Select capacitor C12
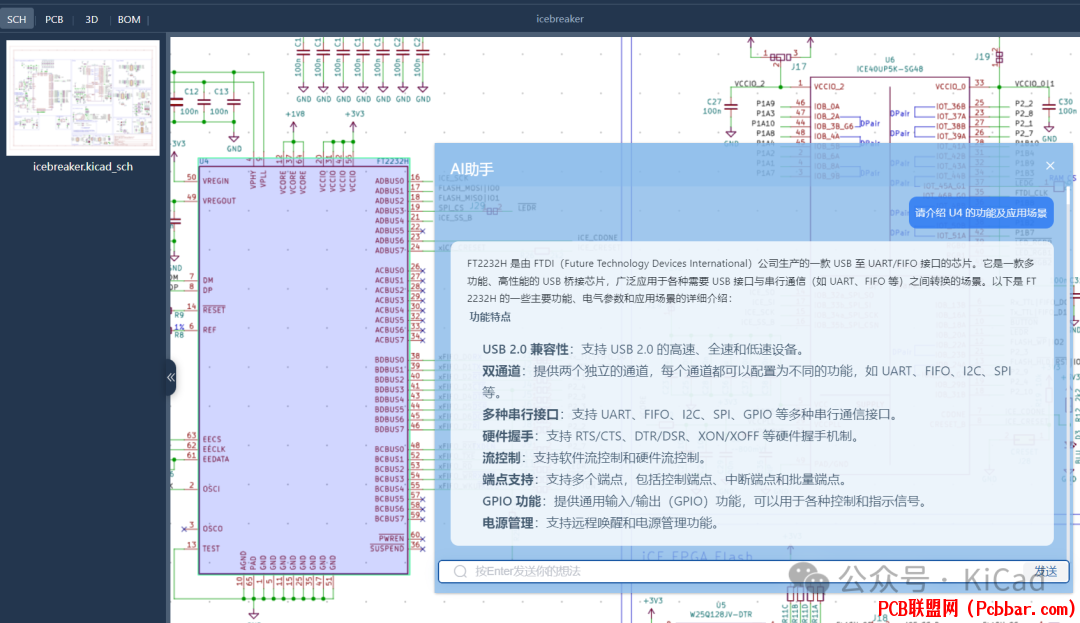 (x=203, y=101)
